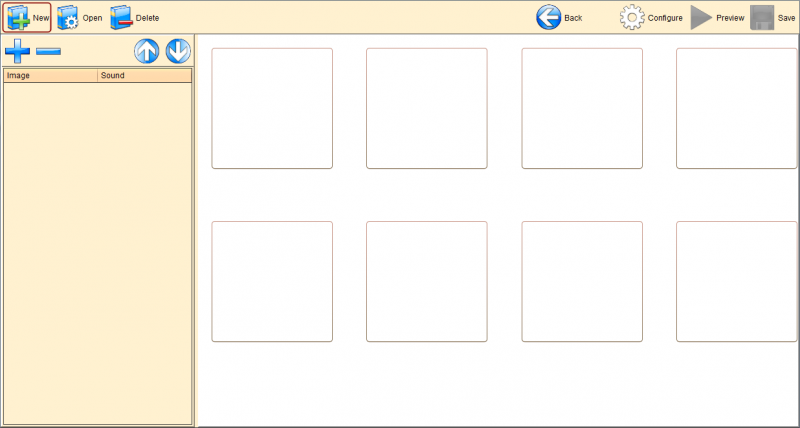
Task: Click the Image column header
Action: point(51,75)
